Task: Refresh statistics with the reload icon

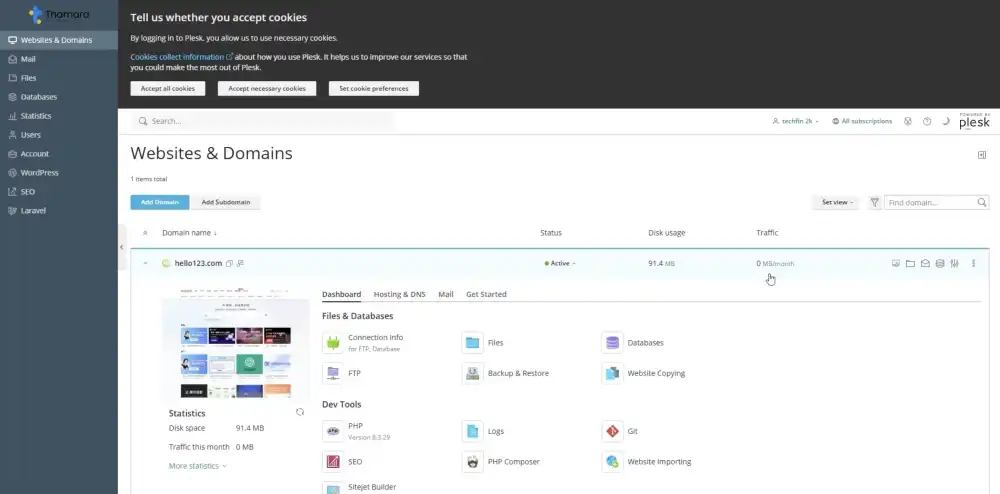Action: [x=300, y=412]
